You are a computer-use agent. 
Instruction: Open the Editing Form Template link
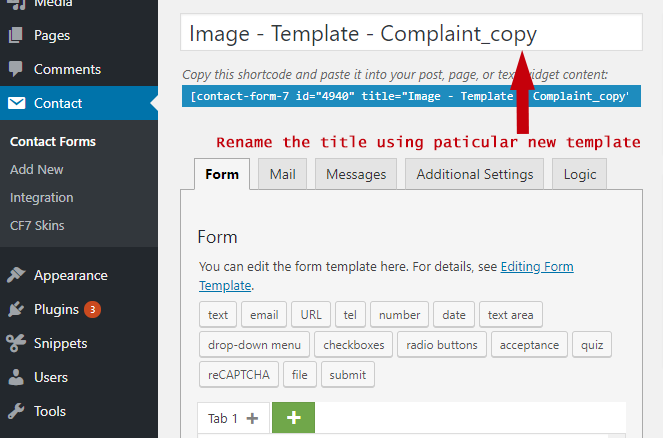coord(537,267)
